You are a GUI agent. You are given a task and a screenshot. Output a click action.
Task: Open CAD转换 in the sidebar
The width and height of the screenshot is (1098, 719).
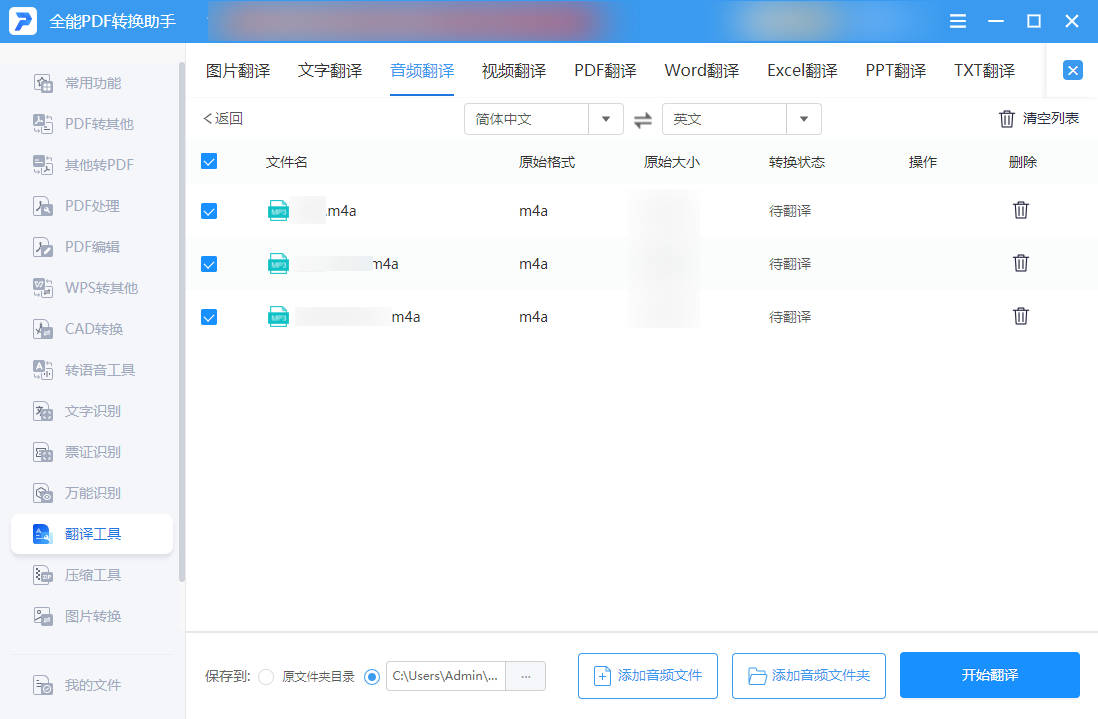[92, 329]
